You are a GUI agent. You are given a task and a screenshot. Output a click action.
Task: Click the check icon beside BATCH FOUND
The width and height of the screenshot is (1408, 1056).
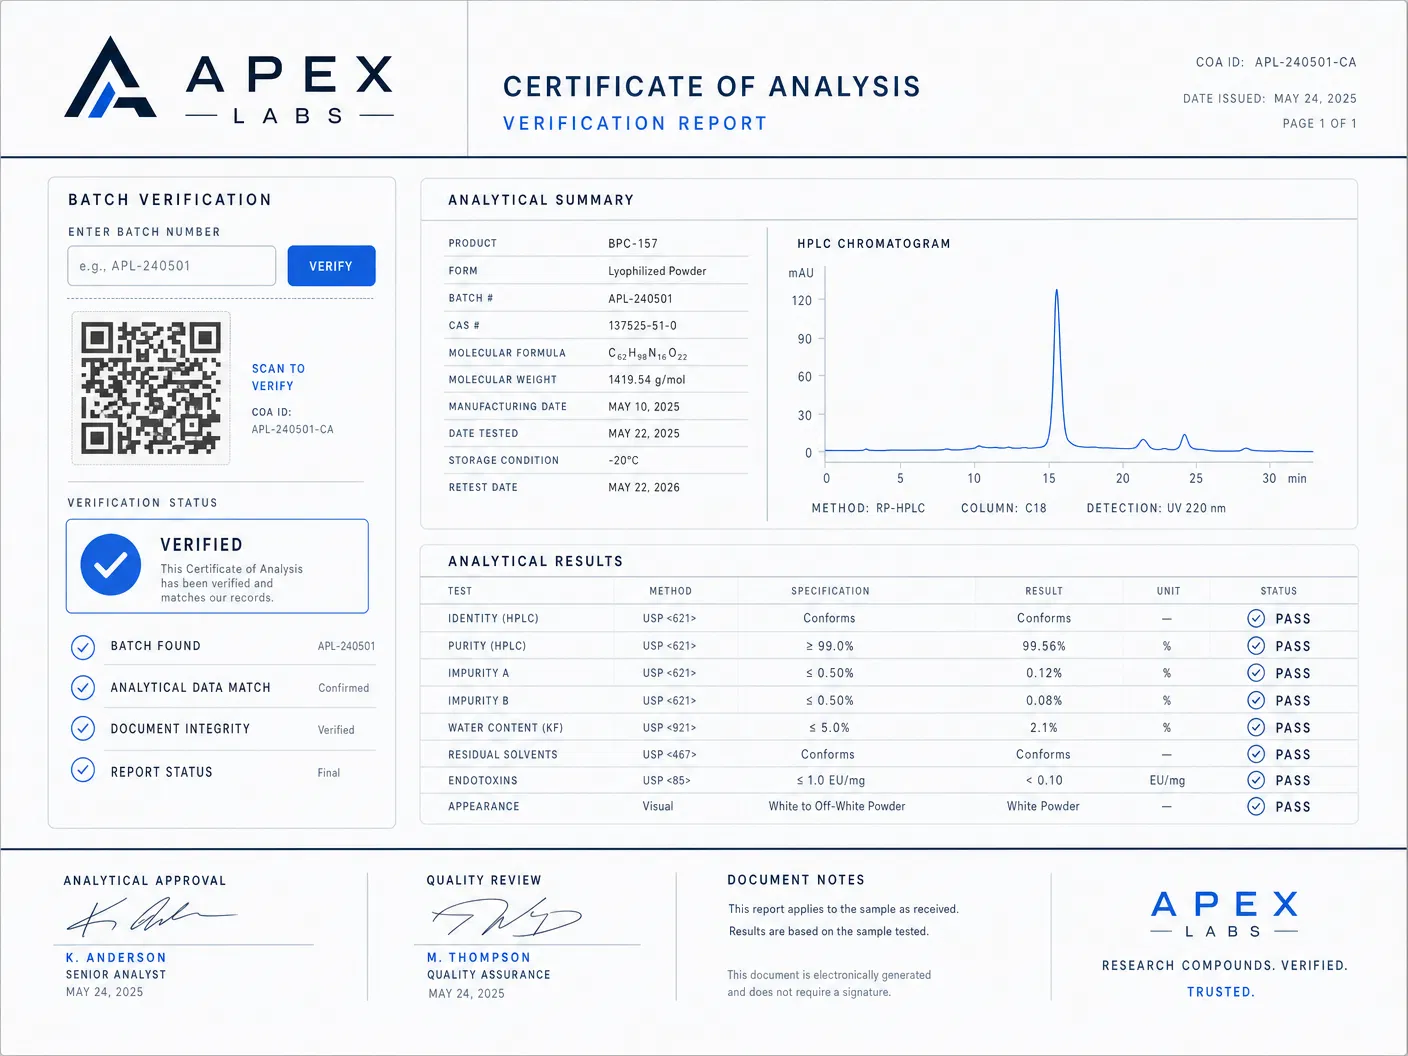83,647
